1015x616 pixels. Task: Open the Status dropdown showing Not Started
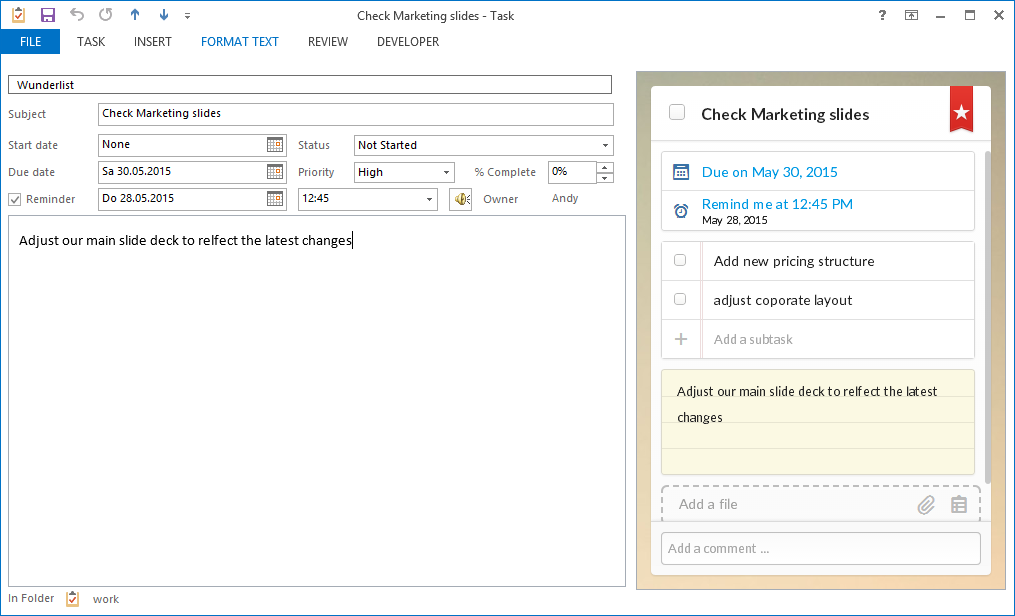coord(604,144)
